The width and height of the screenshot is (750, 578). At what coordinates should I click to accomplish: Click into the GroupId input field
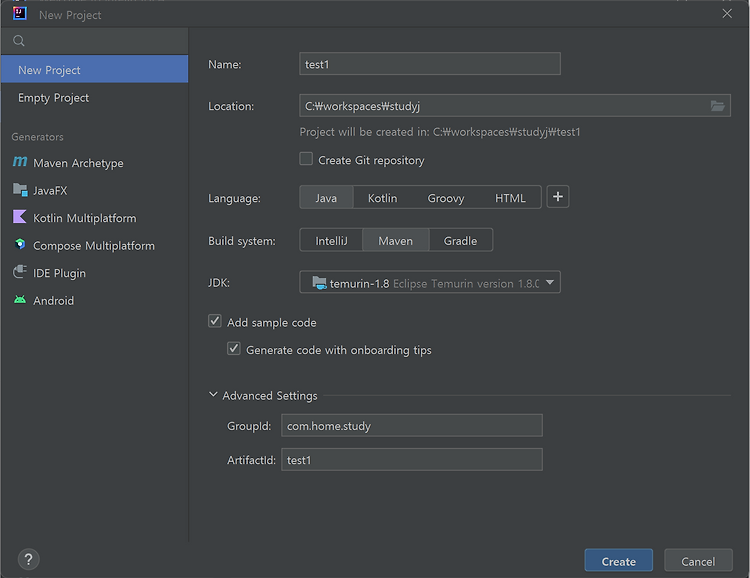click(x=412, y=425)
